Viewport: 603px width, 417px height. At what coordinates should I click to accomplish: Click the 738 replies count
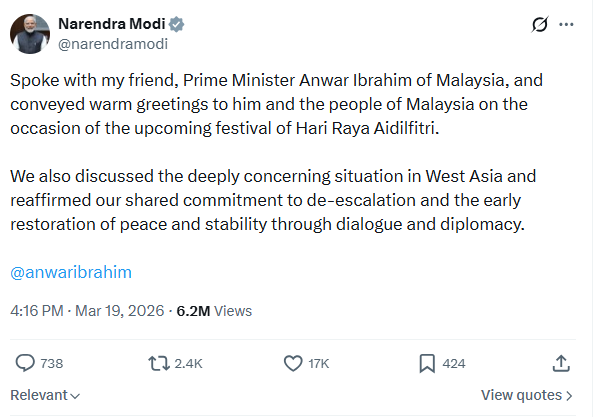[52, 363]
